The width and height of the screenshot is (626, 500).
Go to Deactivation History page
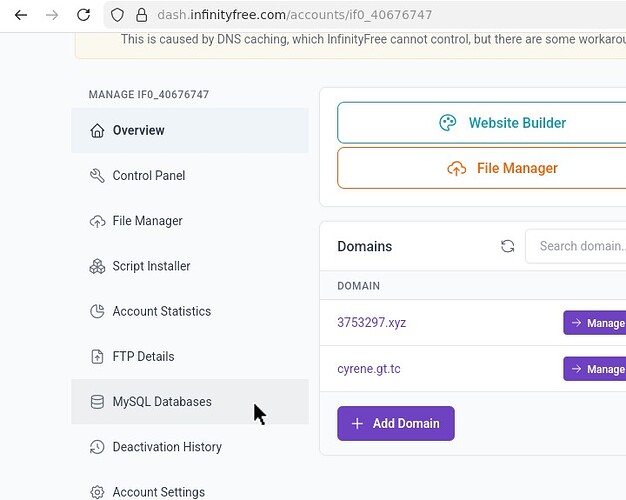(167, 447)
